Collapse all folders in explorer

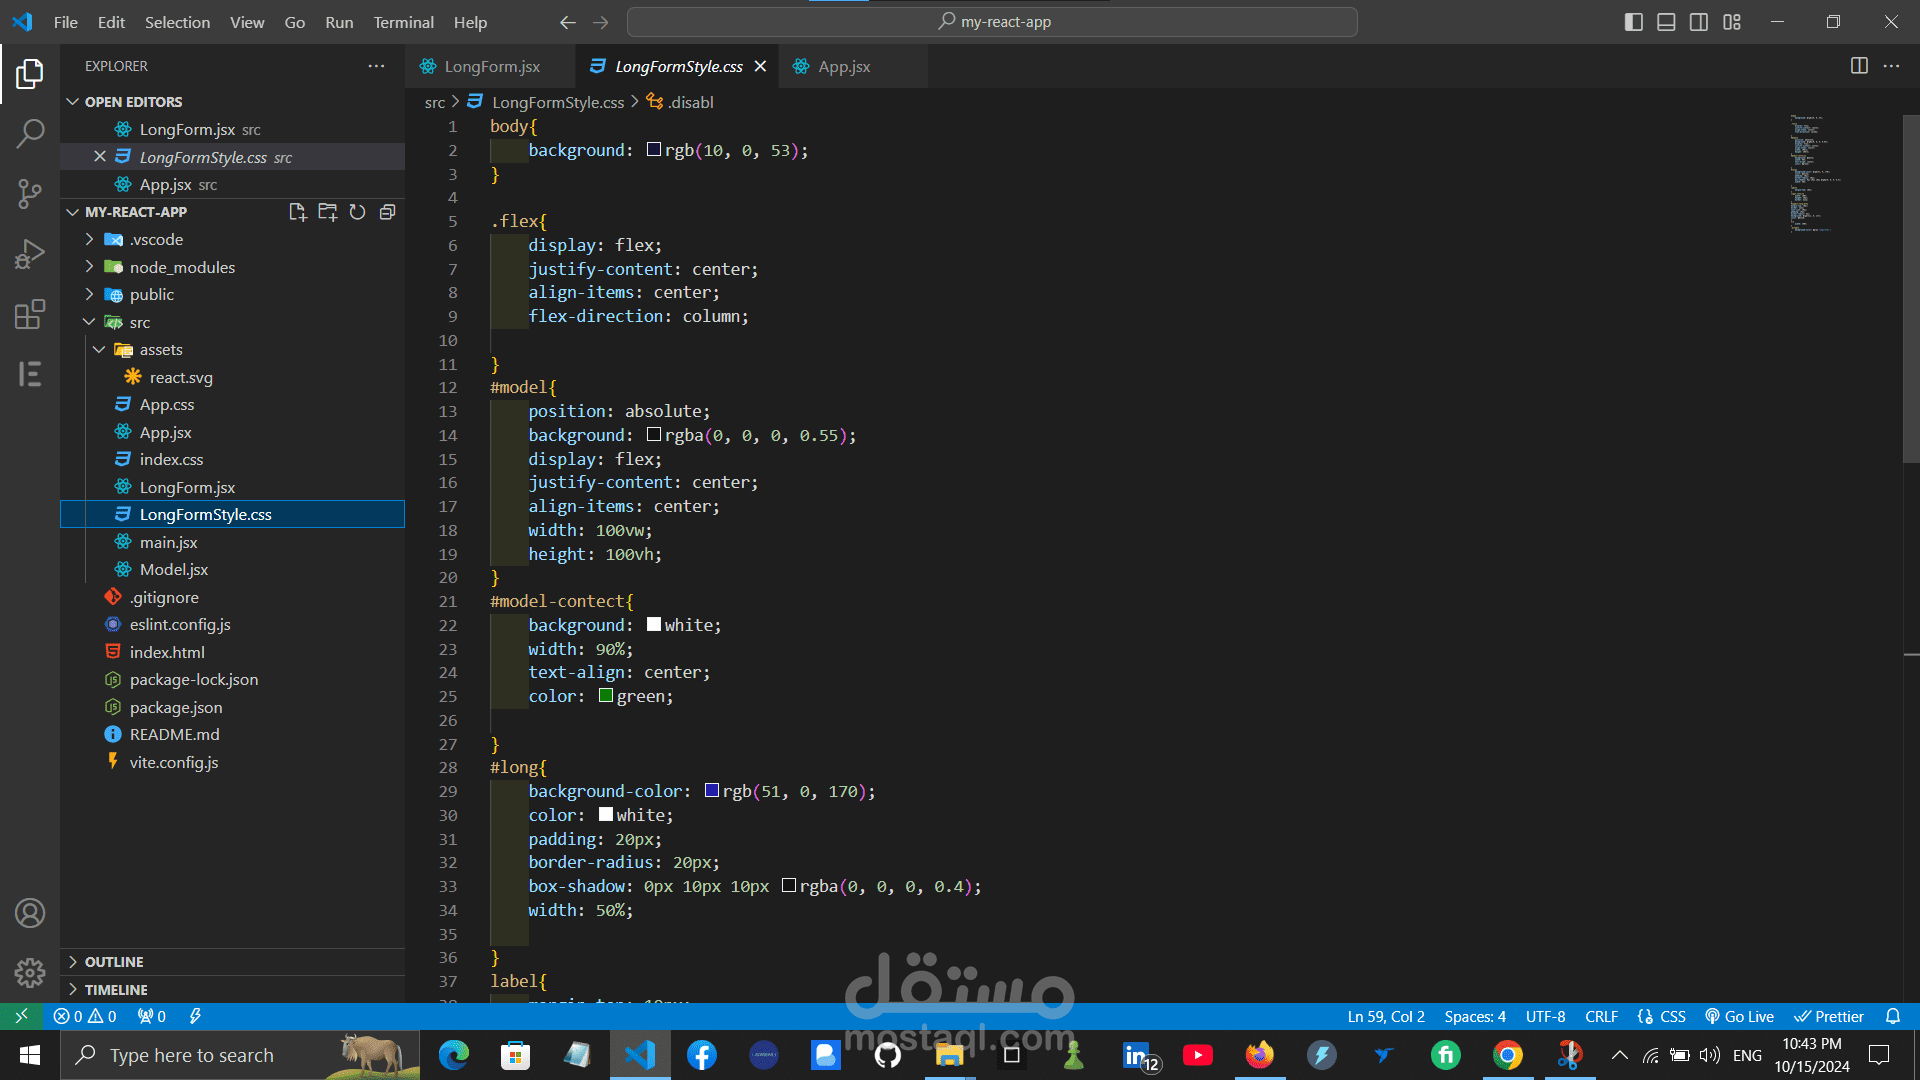click(387, 212)
